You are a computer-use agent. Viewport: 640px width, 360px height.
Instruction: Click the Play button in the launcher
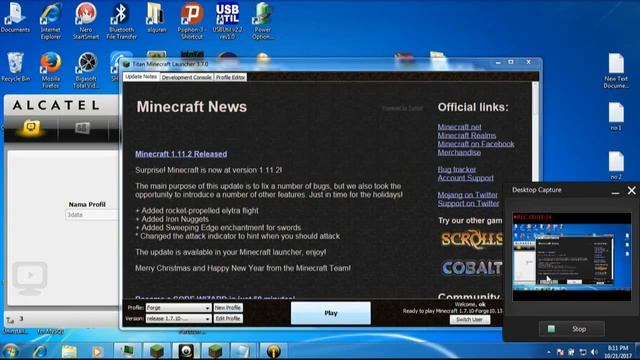click(x=331, y=313)
